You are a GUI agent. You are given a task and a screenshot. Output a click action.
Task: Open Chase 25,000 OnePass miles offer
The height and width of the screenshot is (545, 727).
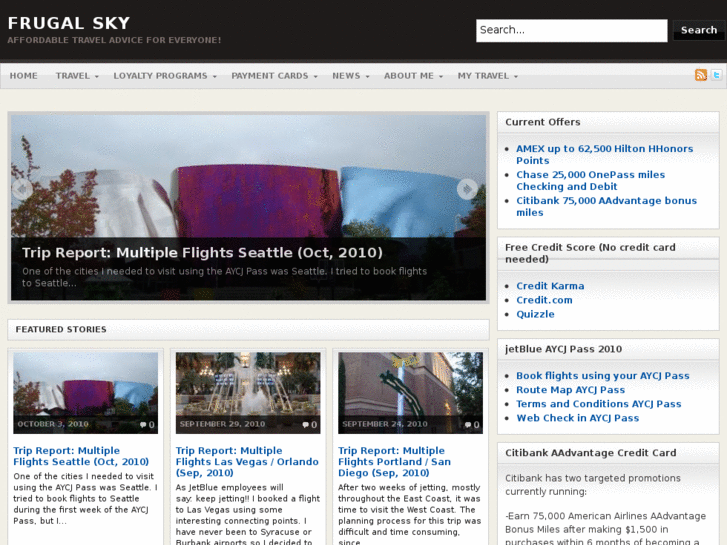[591, 180]
